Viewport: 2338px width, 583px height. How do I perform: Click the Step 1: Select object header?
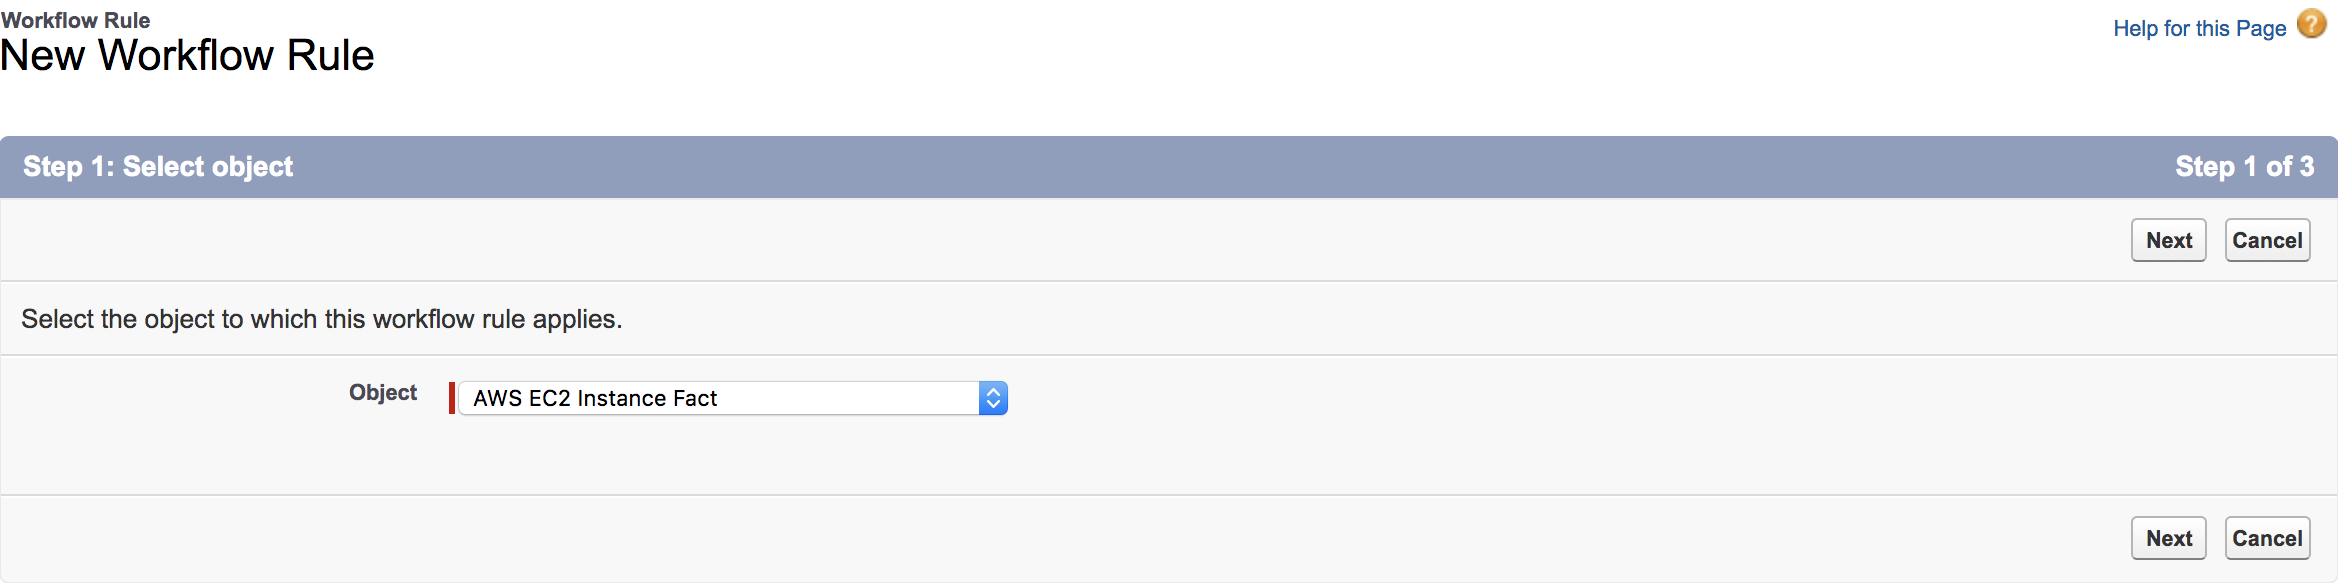pyautogui.click(x=158, y=167)
